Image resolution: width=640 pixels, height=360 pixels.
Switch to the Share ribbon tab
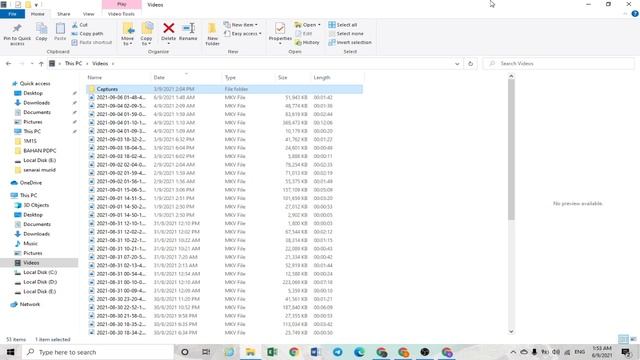64,14
